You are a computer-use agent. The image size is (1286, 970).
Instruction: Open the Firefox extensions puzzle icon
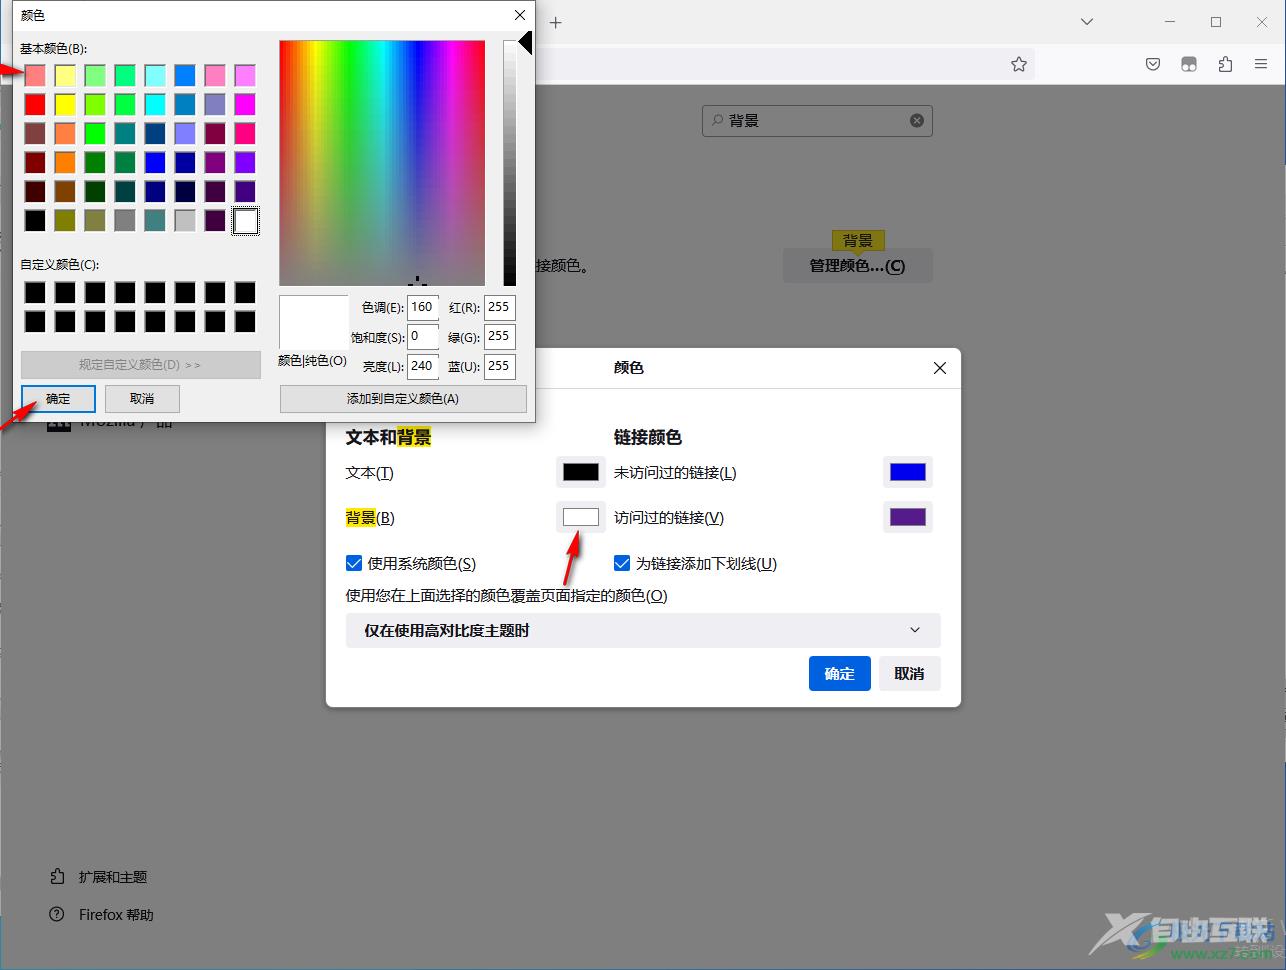1225,64
